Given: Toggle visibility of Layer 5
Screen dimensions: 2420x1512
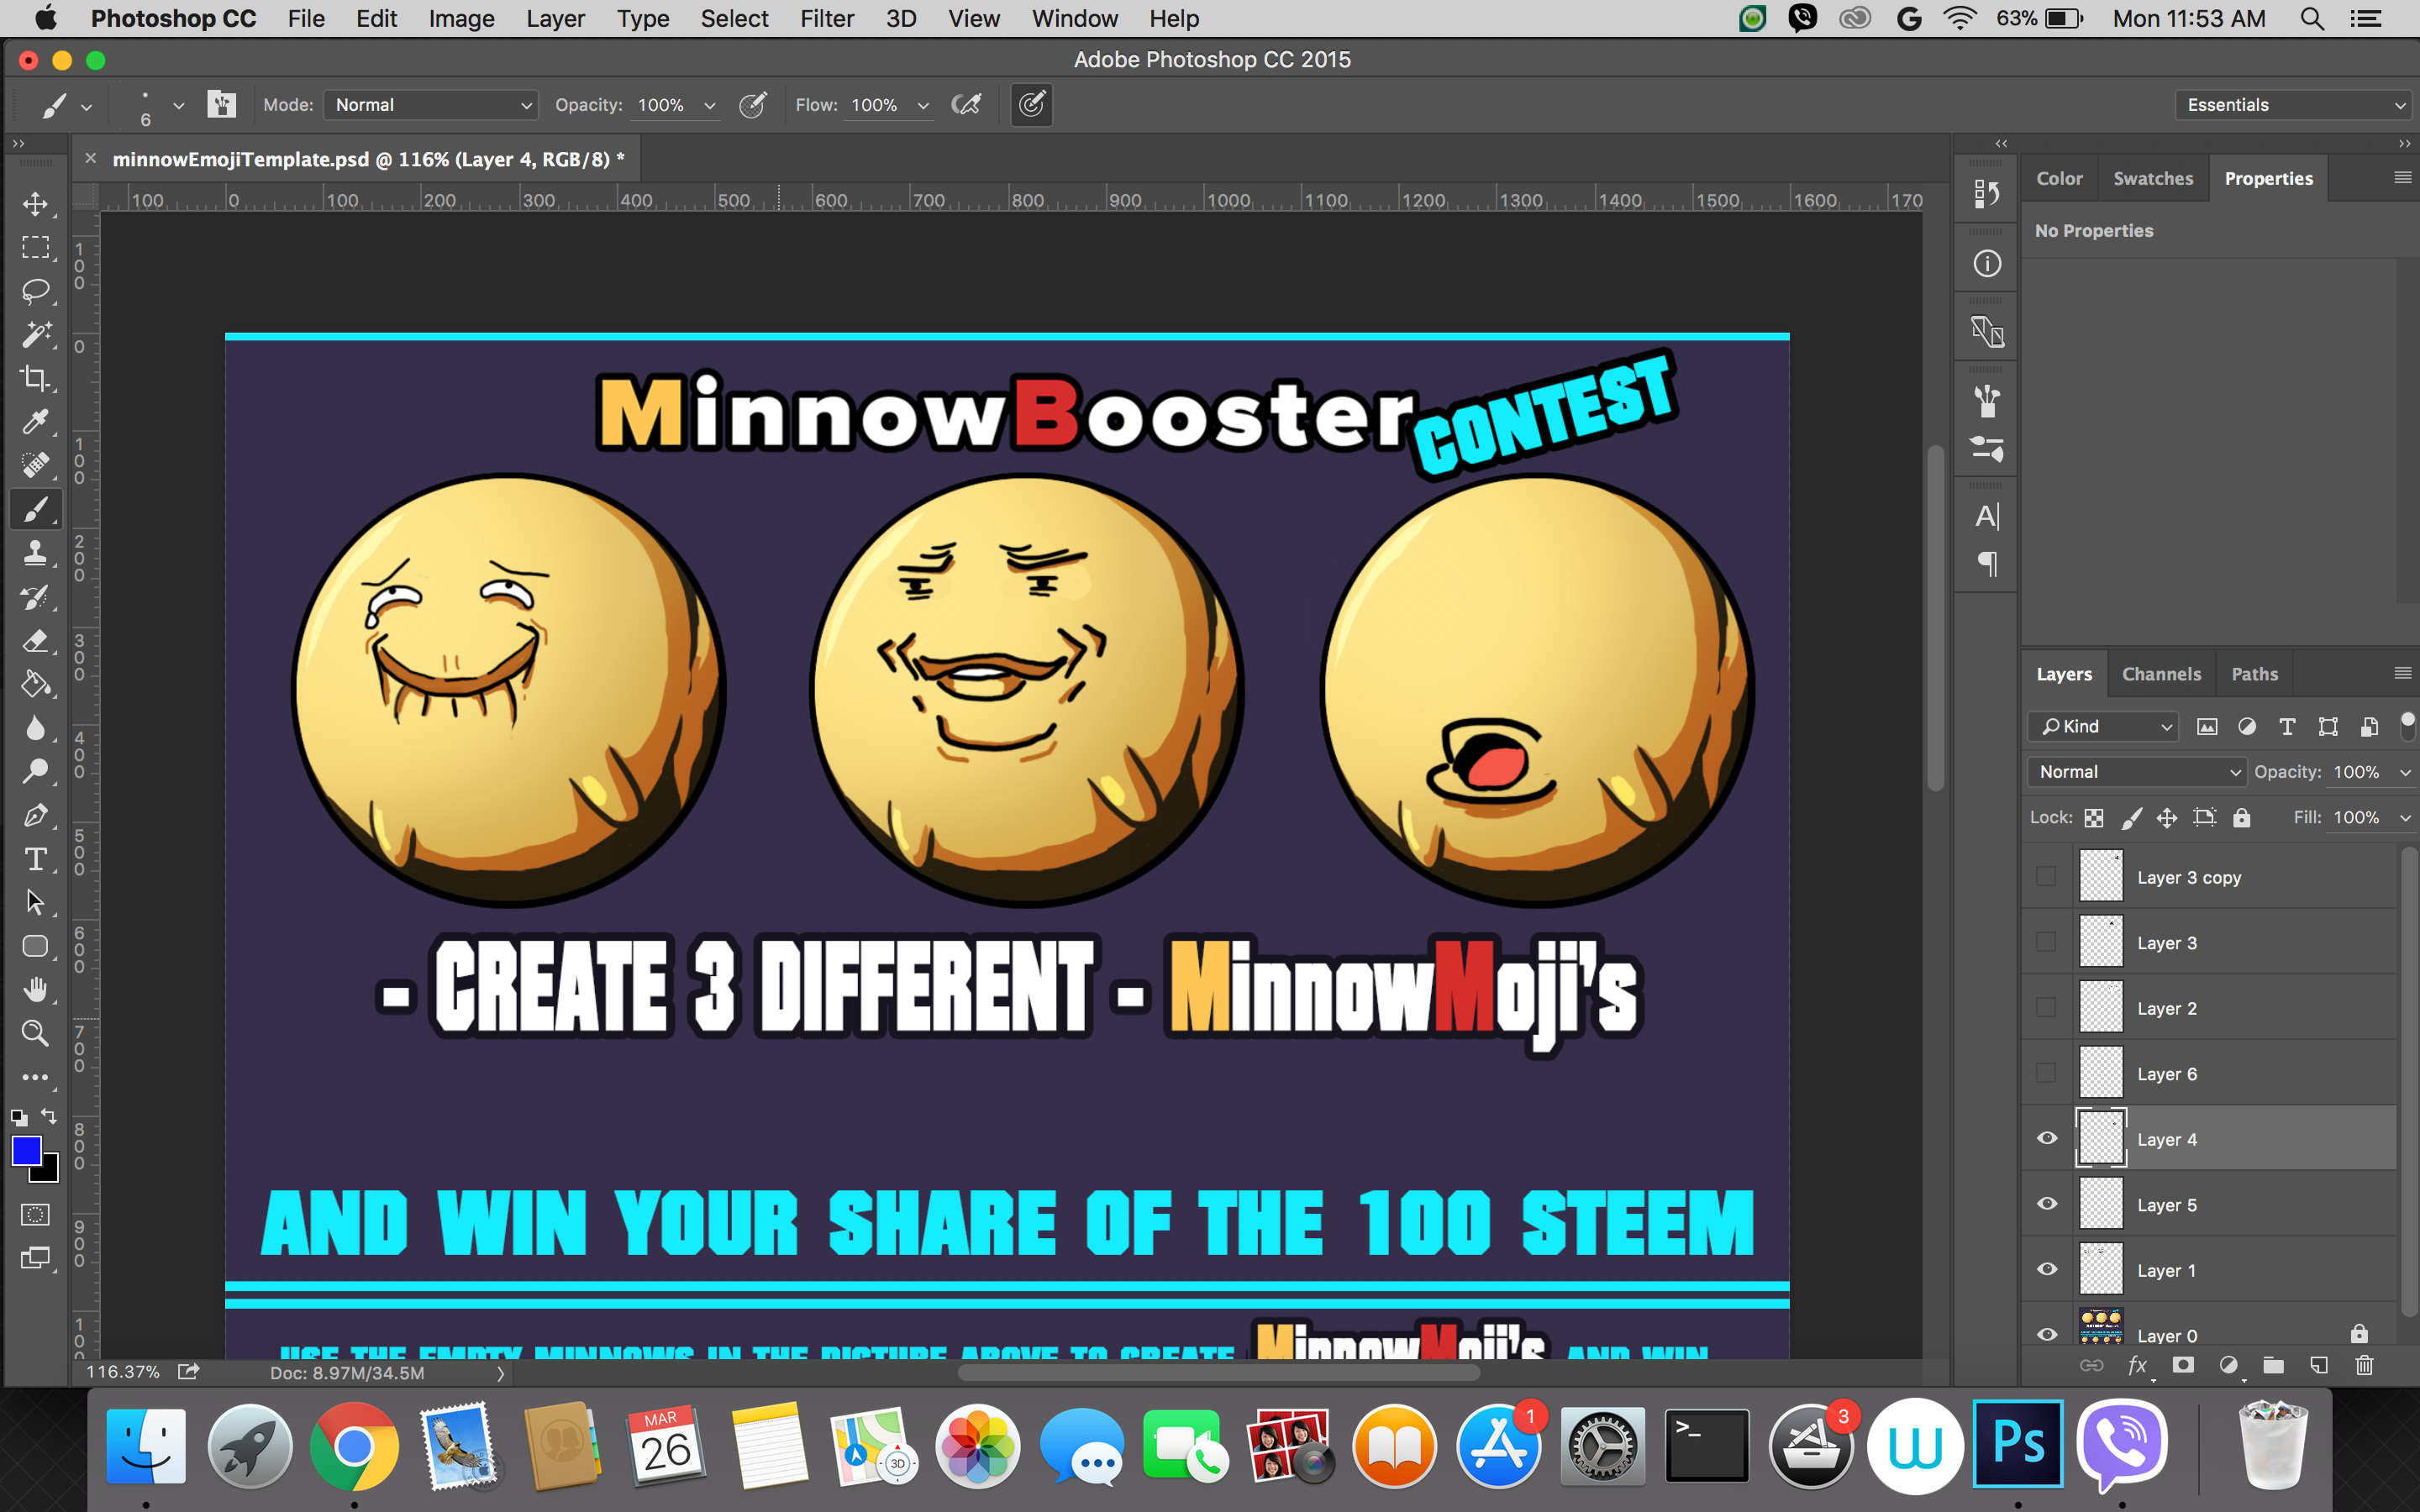Looking at the screenshot, I should (2049, 1204).
